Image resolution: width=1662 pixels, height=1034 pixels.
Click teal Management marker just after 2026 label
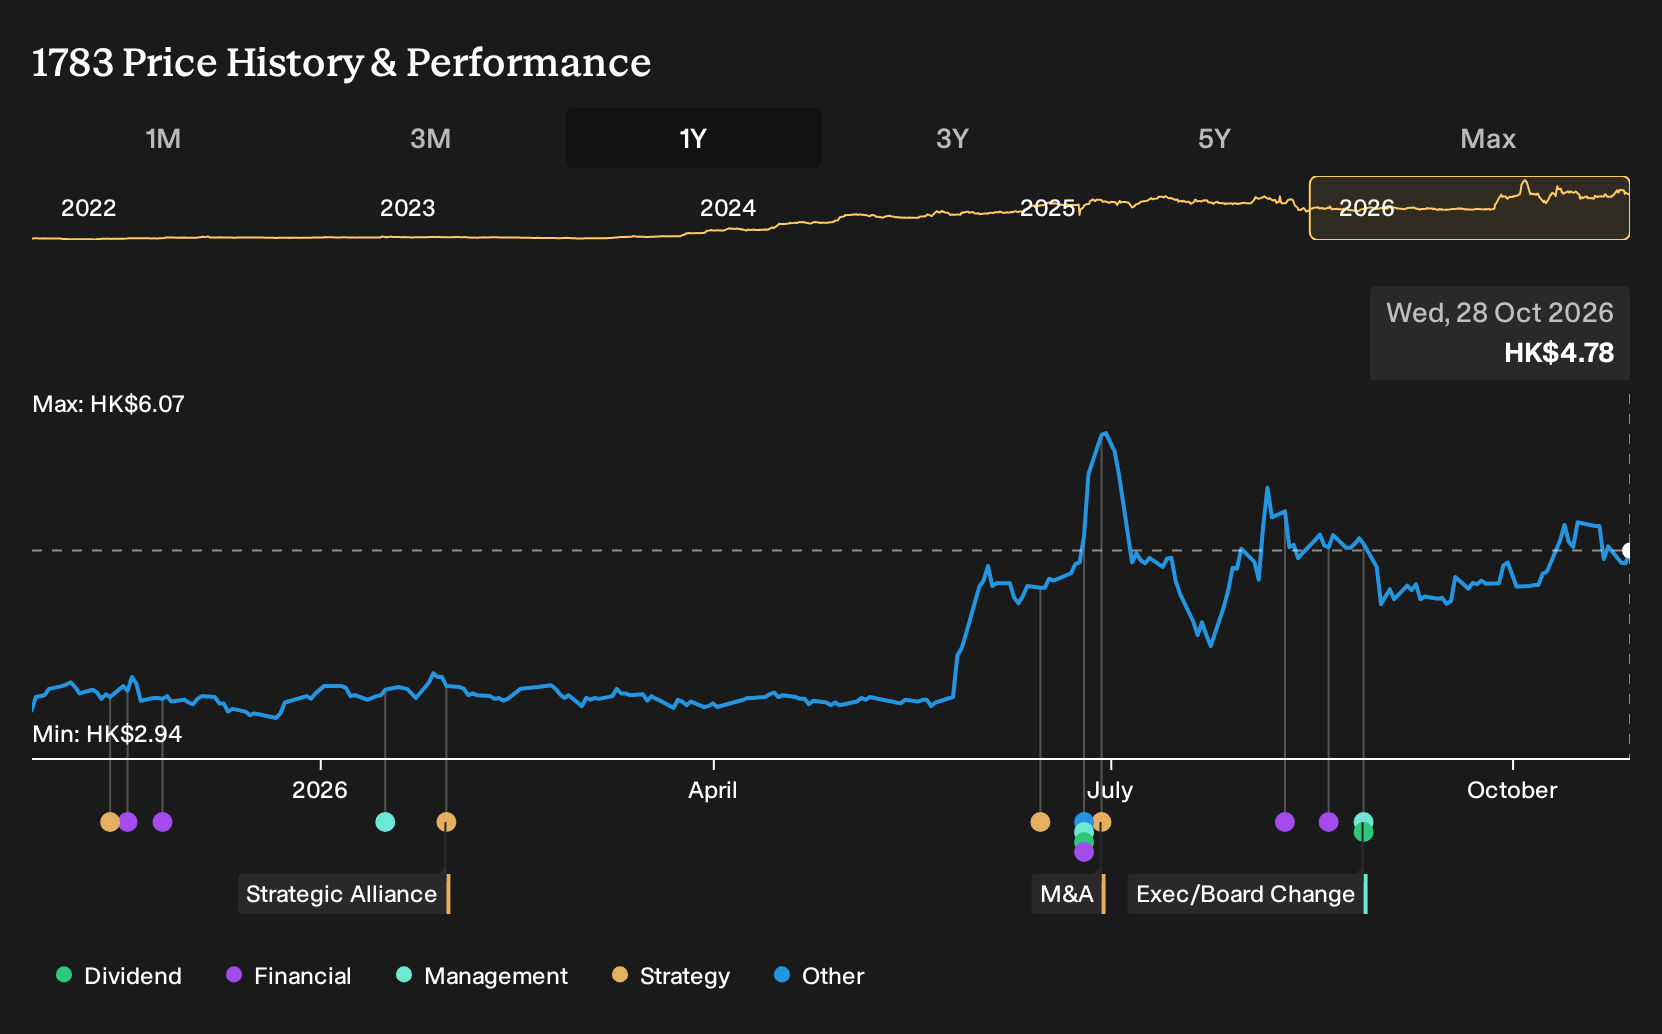click(385, 822)
